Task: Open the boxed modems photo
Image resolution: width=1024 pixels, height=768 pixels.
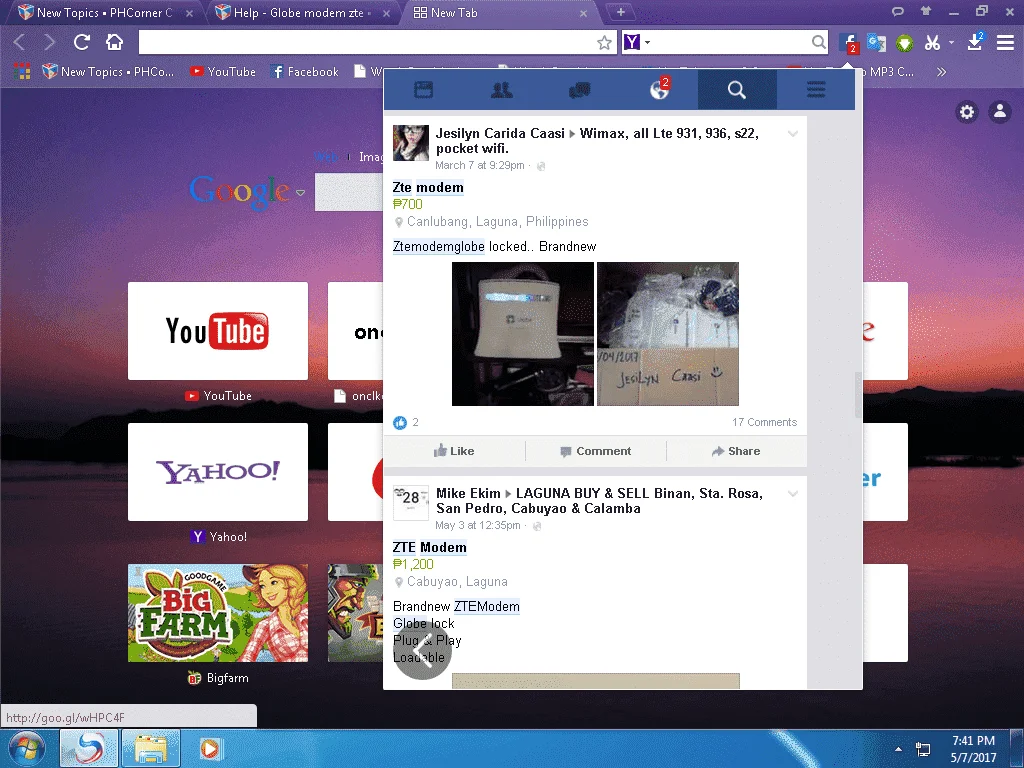Action: click(x=667, y=334)
